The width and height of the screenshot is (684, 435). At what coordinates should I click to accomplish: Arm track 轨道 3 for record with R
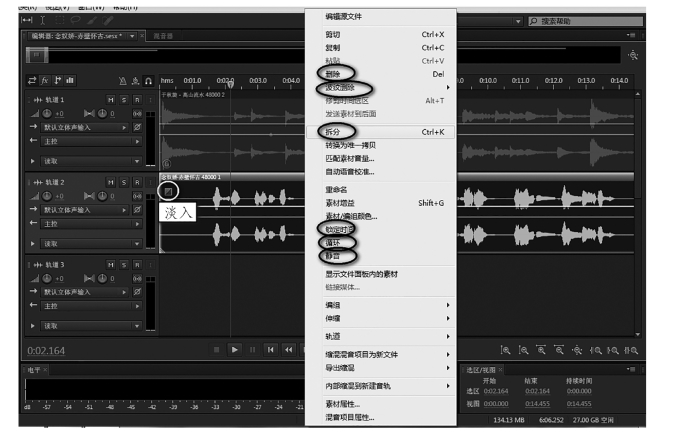point(137,265)
